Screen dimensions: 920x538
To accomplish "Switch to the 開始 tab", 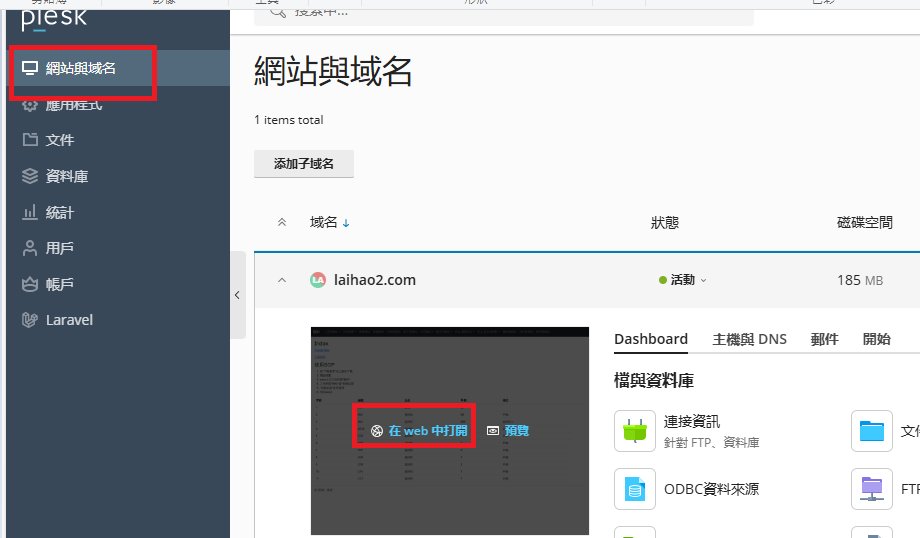I will click(877, 339).
